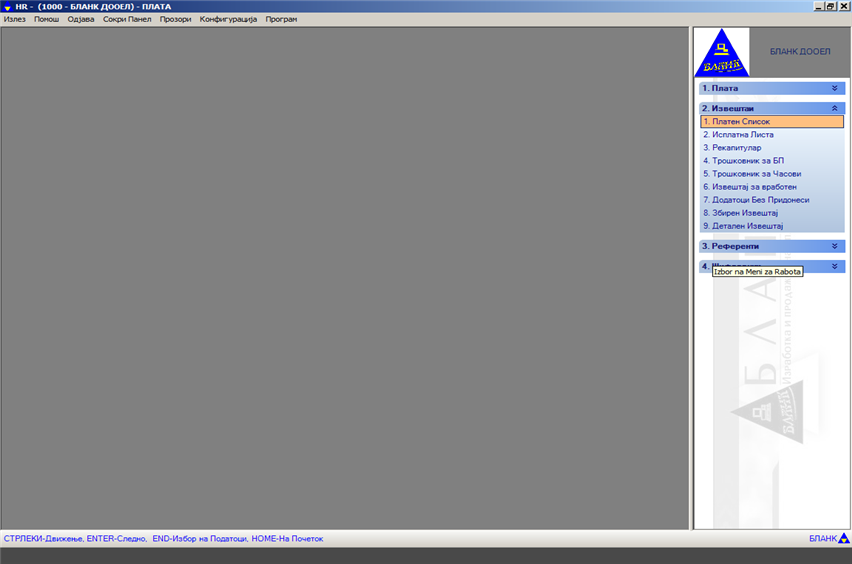The height and width of the screenshot is (564, 852).
Task: Expand the 3. Референти section chevron
Action: tap(834, 246)
